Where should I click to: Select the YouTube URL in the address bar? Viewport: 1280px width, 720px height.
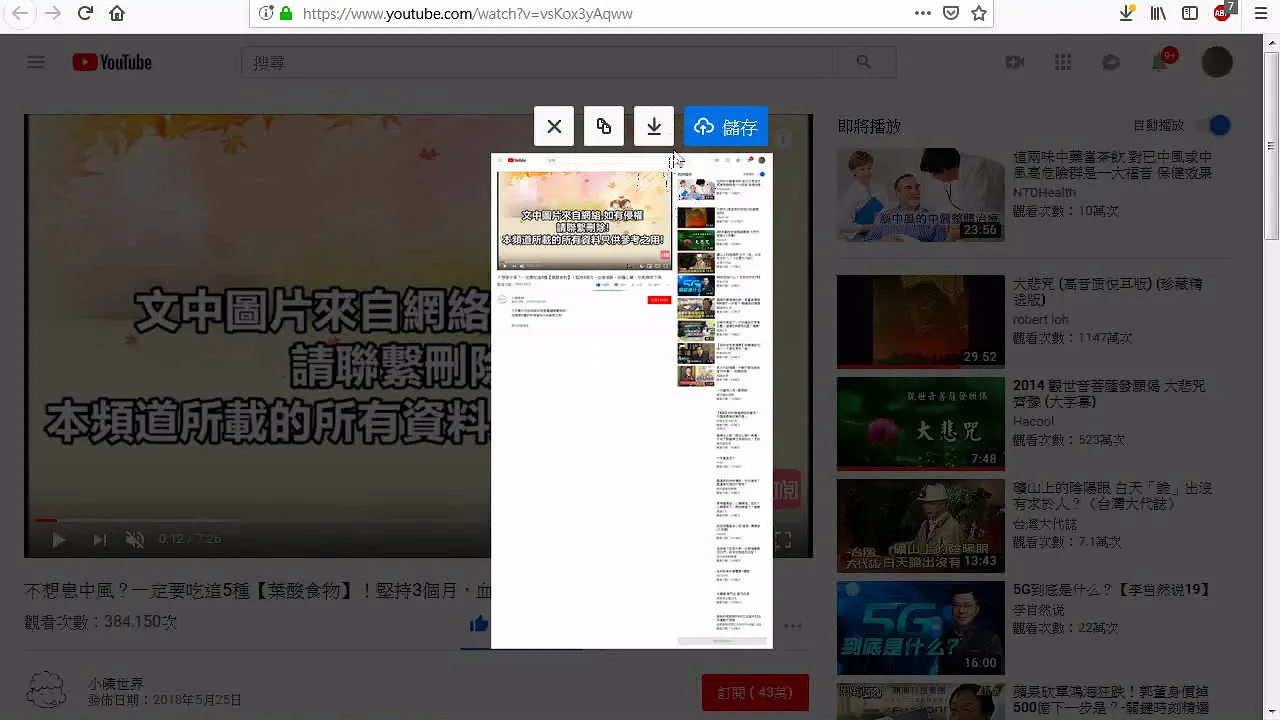[x=468, y=14]
